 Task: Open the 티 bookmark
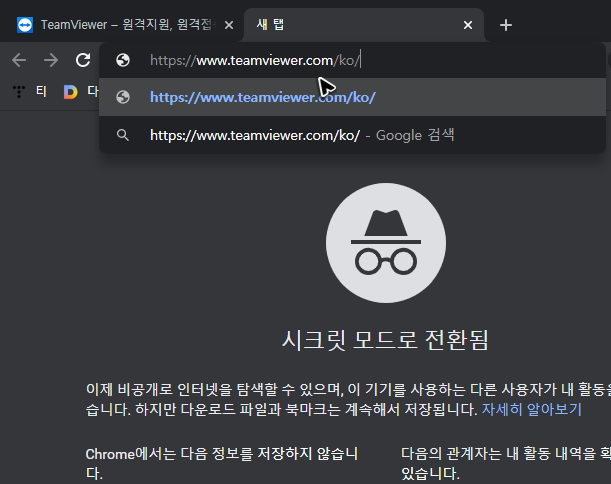tap(41, 91)
